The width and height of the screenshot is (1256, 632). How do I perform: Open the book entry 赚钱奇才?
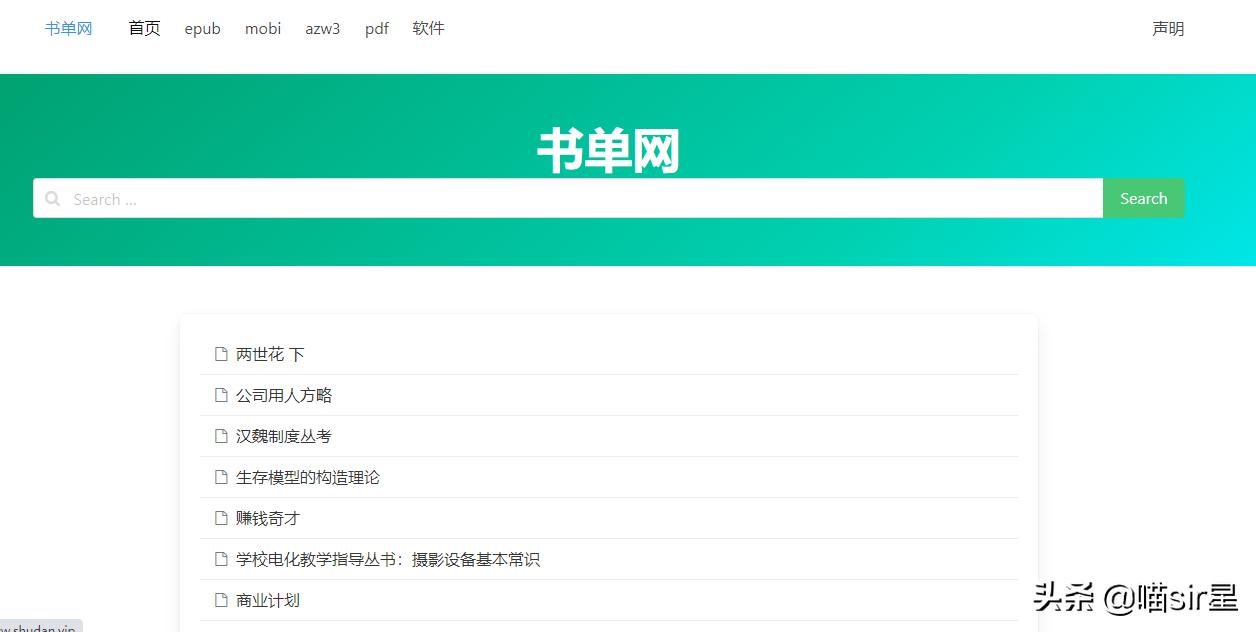click(266, 518)
